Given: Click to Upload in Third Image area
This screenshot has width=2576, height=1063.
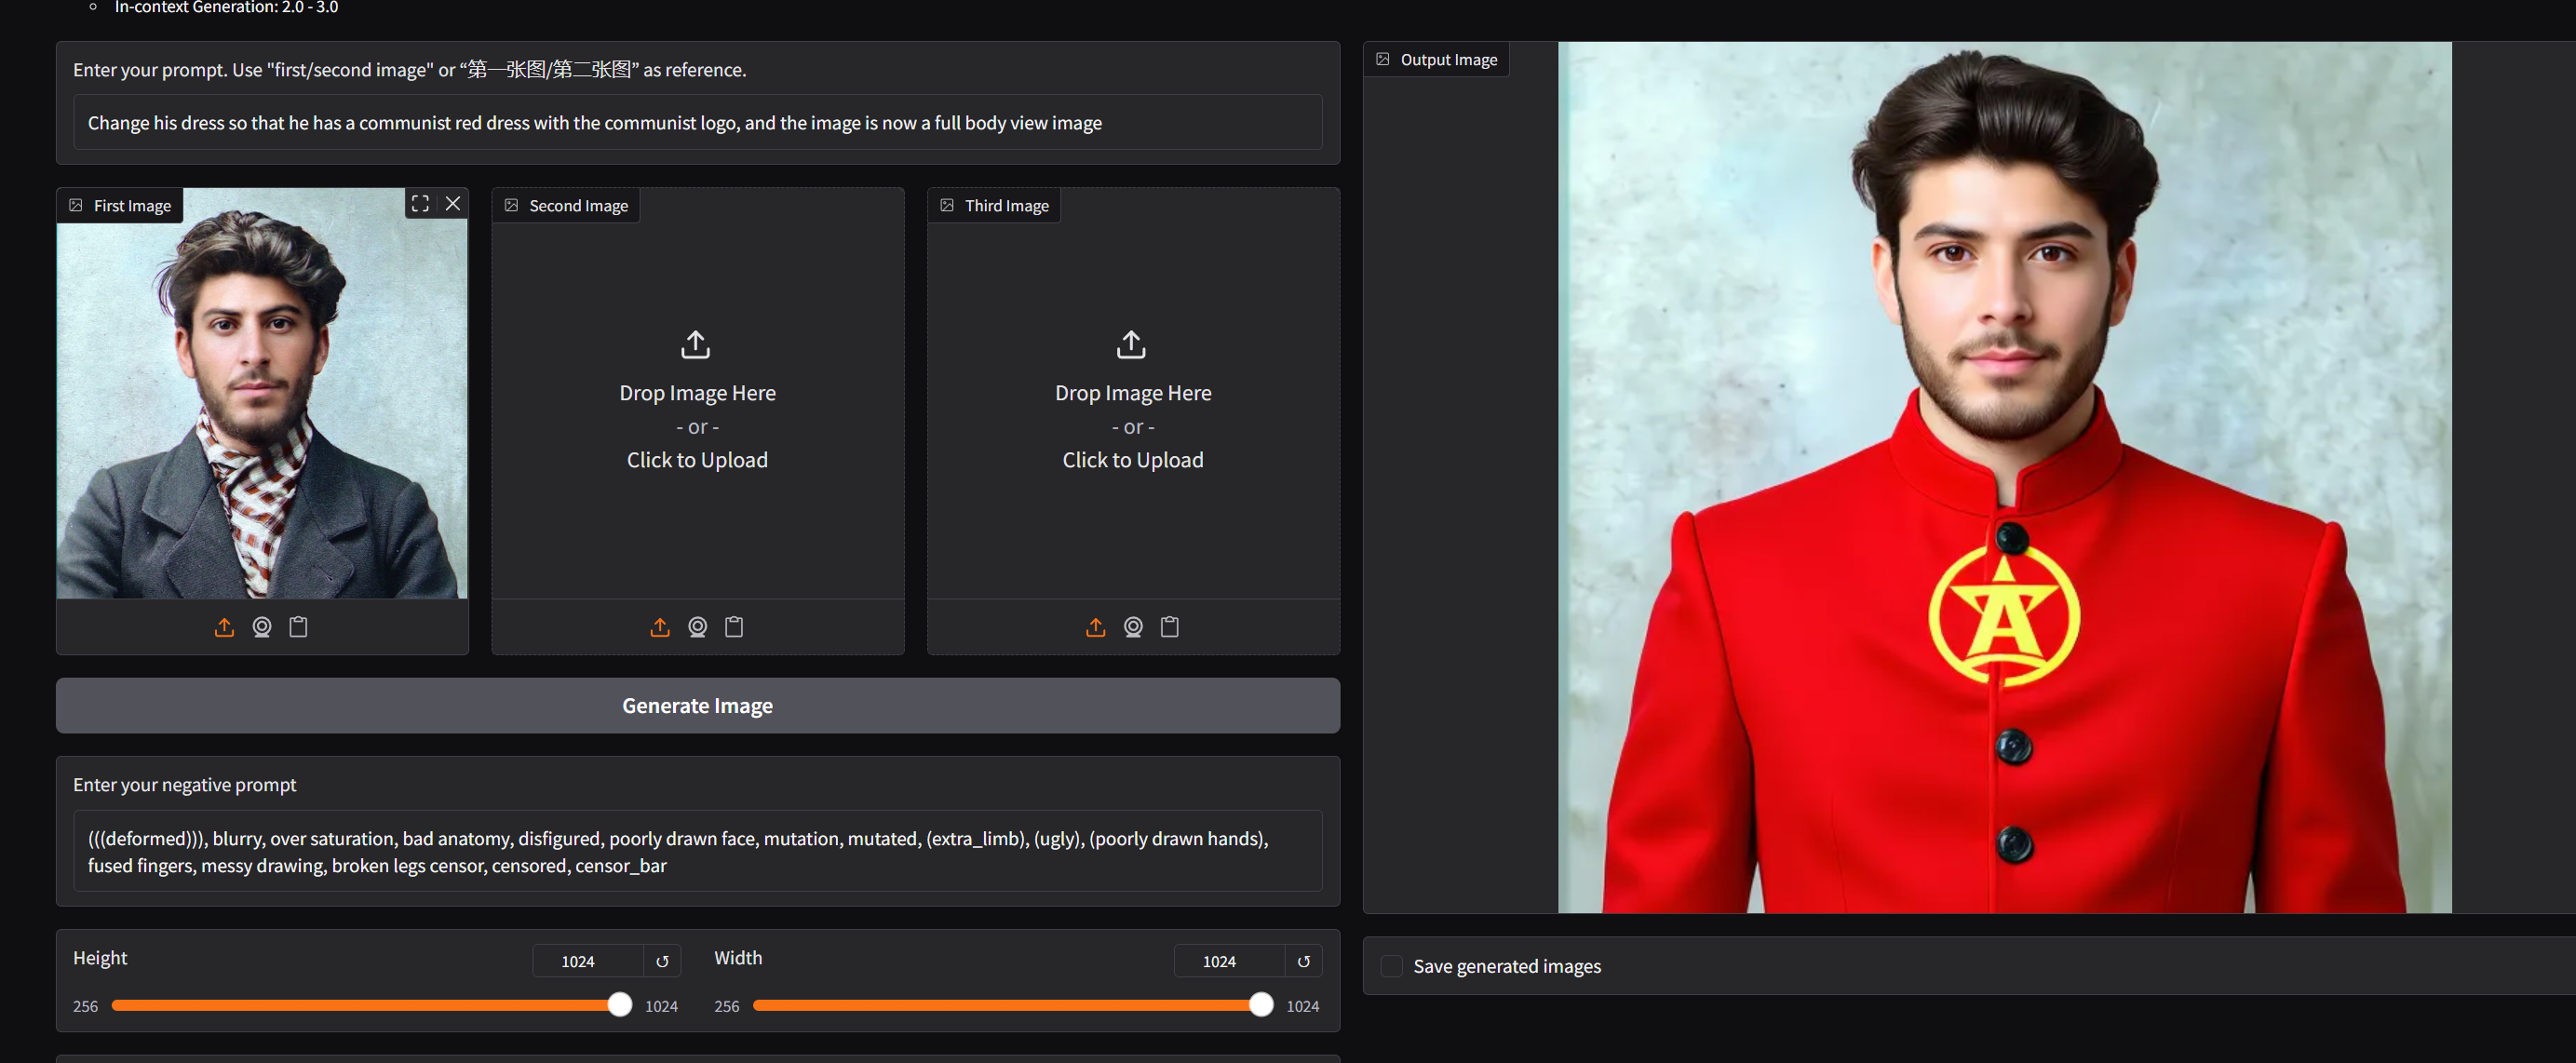Looking at the screenshot, I should pyautogui.click(x=1133, y=460).
